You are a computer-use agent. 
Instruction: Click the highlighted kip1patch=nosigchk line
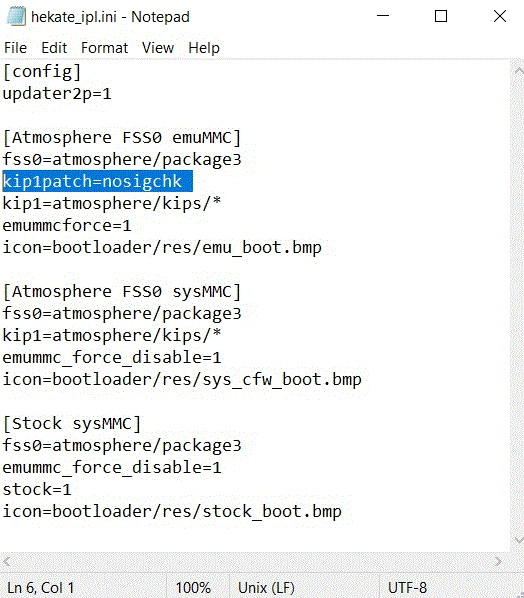click(x=97, y=181)
